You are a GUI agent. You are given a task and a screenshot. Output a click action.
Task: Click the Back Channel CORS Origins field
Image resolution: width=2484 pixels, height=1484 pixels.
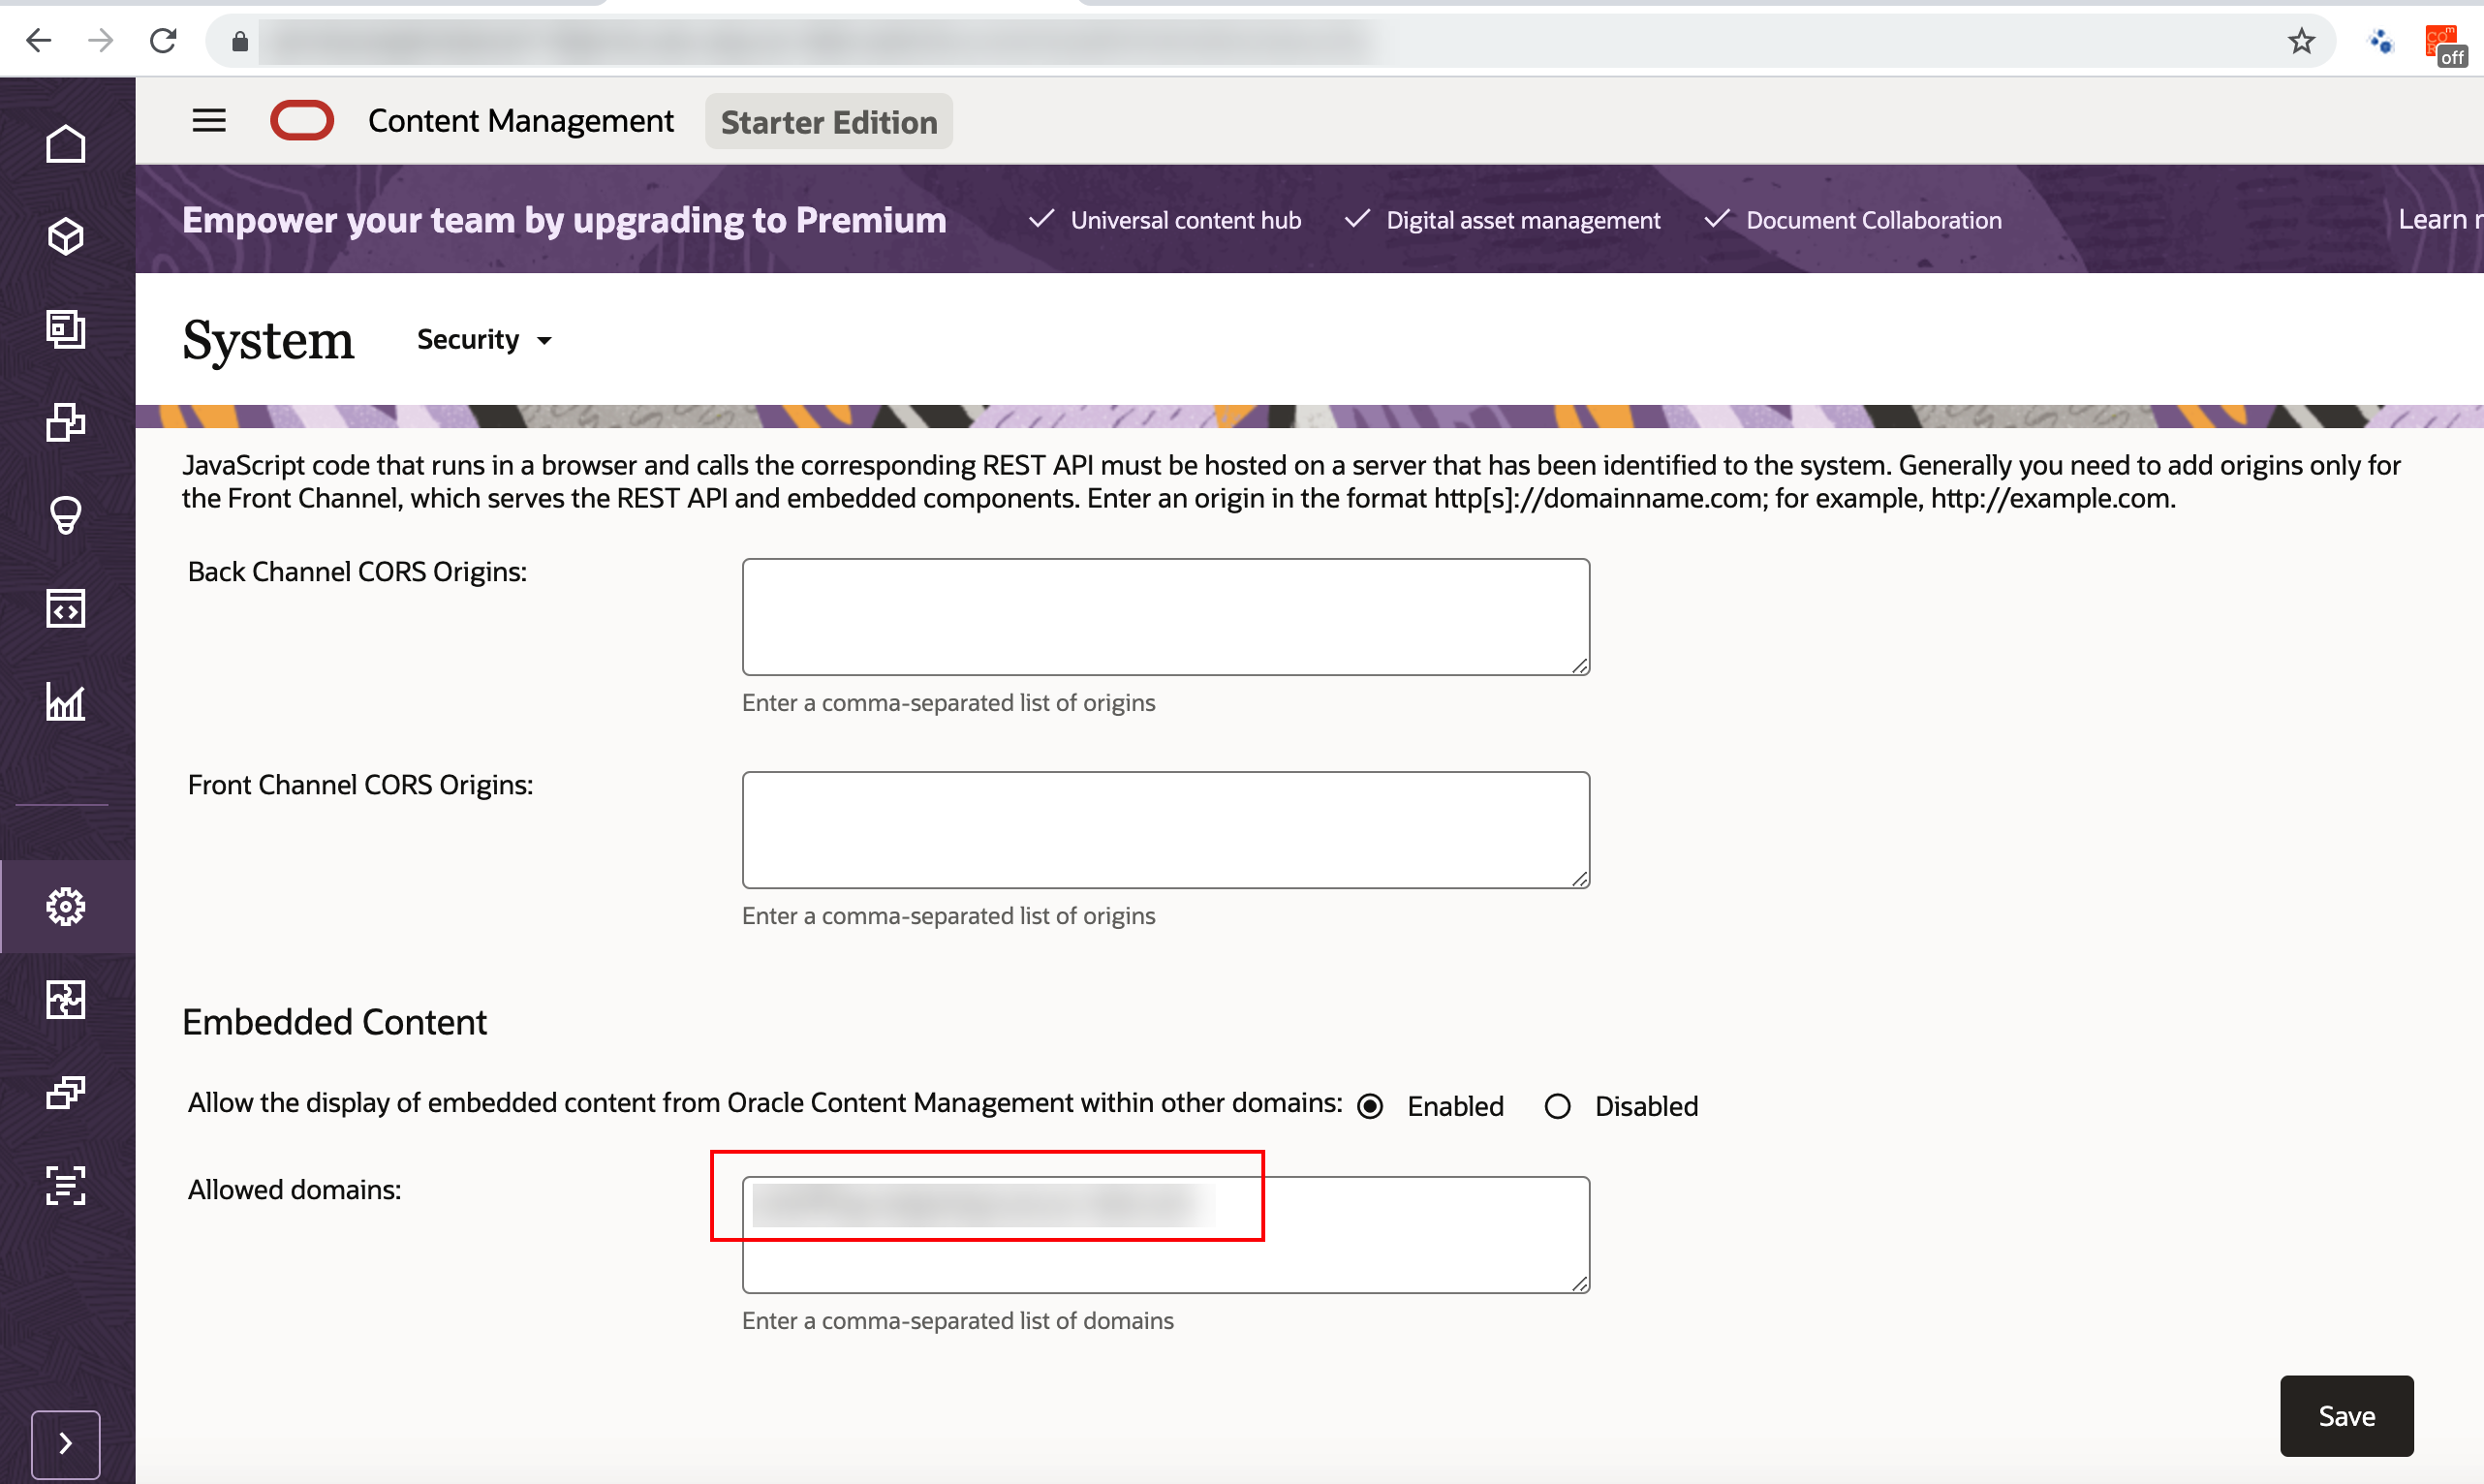pos(1165,616)
